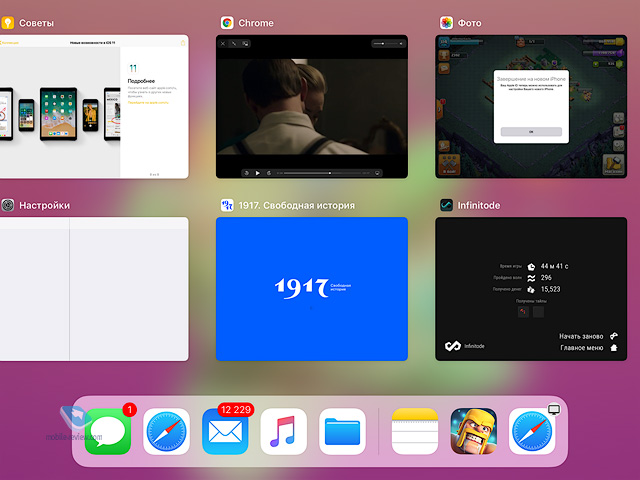Open the Files app in the dock
The width and height of the screenshot is (640, 480).
(342, 432)
